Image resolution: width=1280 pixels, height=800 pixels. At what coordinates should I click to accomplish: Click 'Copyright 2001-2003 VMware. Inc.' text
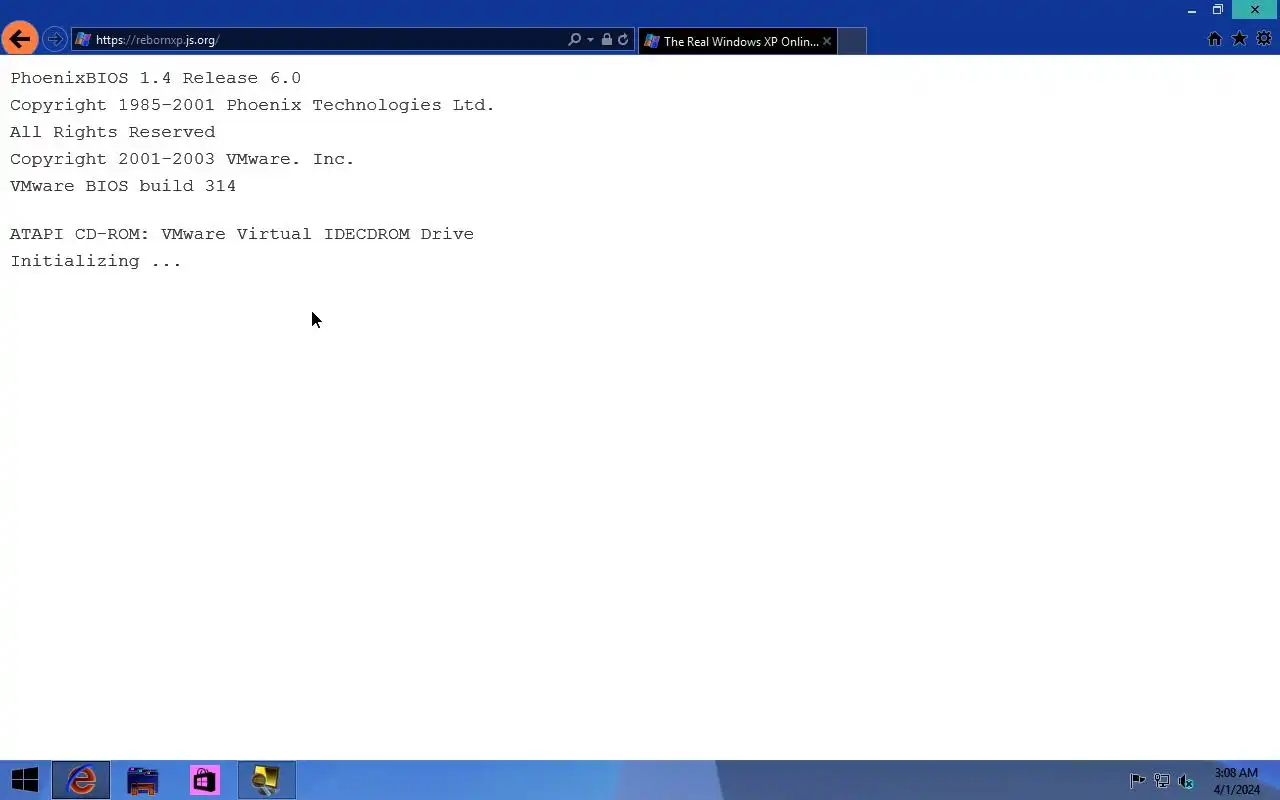[x=182, y=159]
